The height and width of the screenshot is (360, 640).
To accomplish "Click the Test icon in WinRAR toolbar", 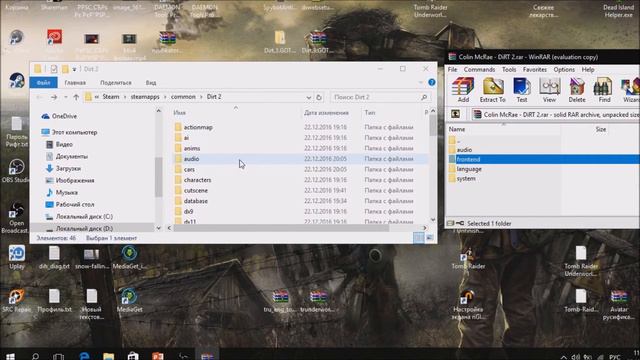I will (x=522, y=89).
